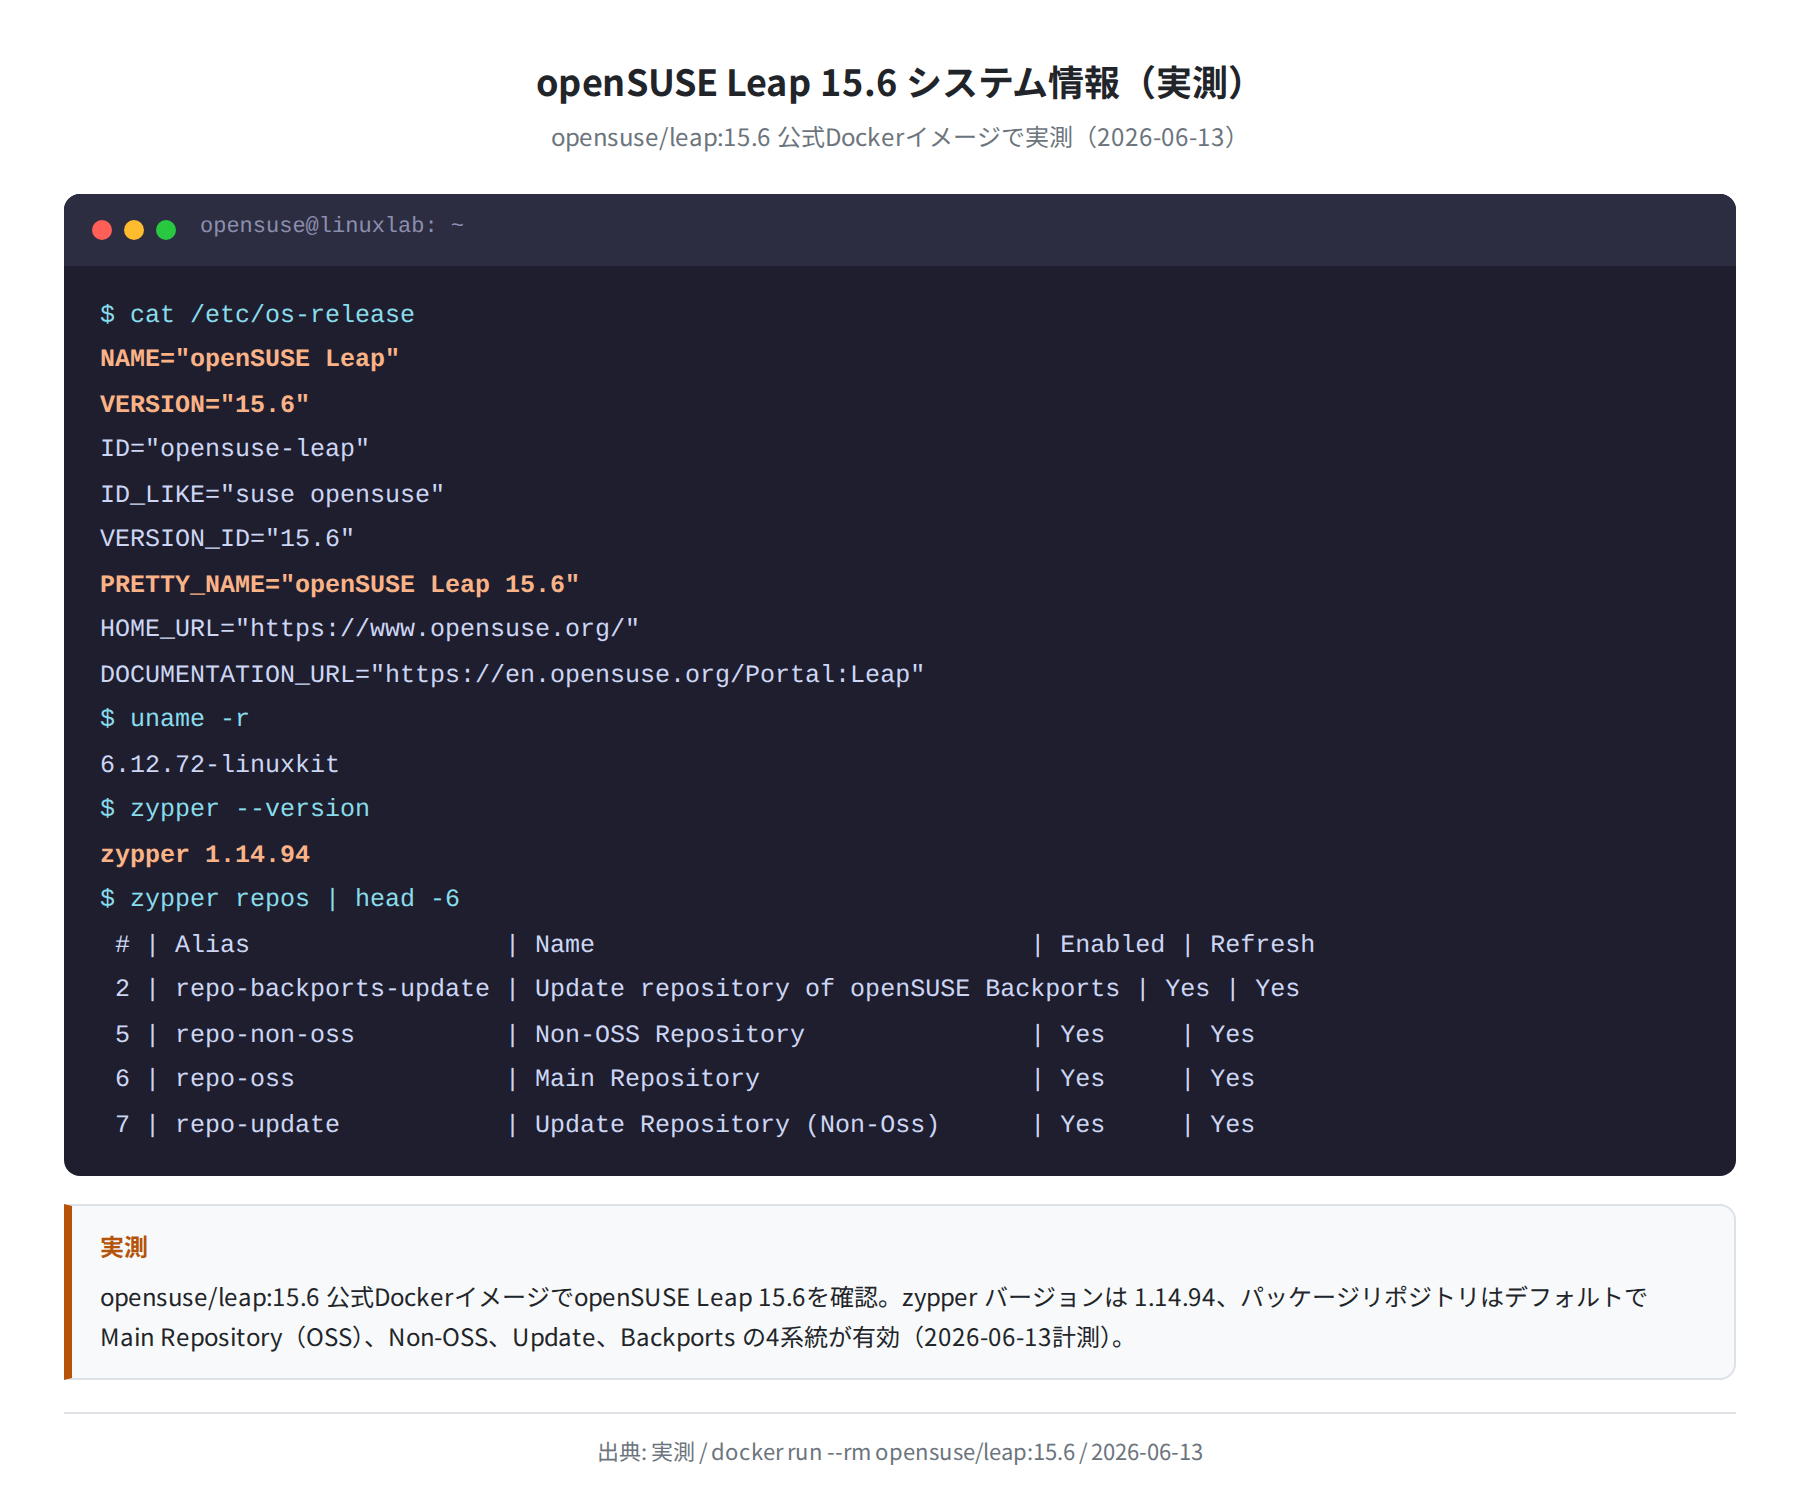Click the HOME_URL www.opensuse.org line
This screenshot has width=1800, height=1506.
tap(370, 628)
